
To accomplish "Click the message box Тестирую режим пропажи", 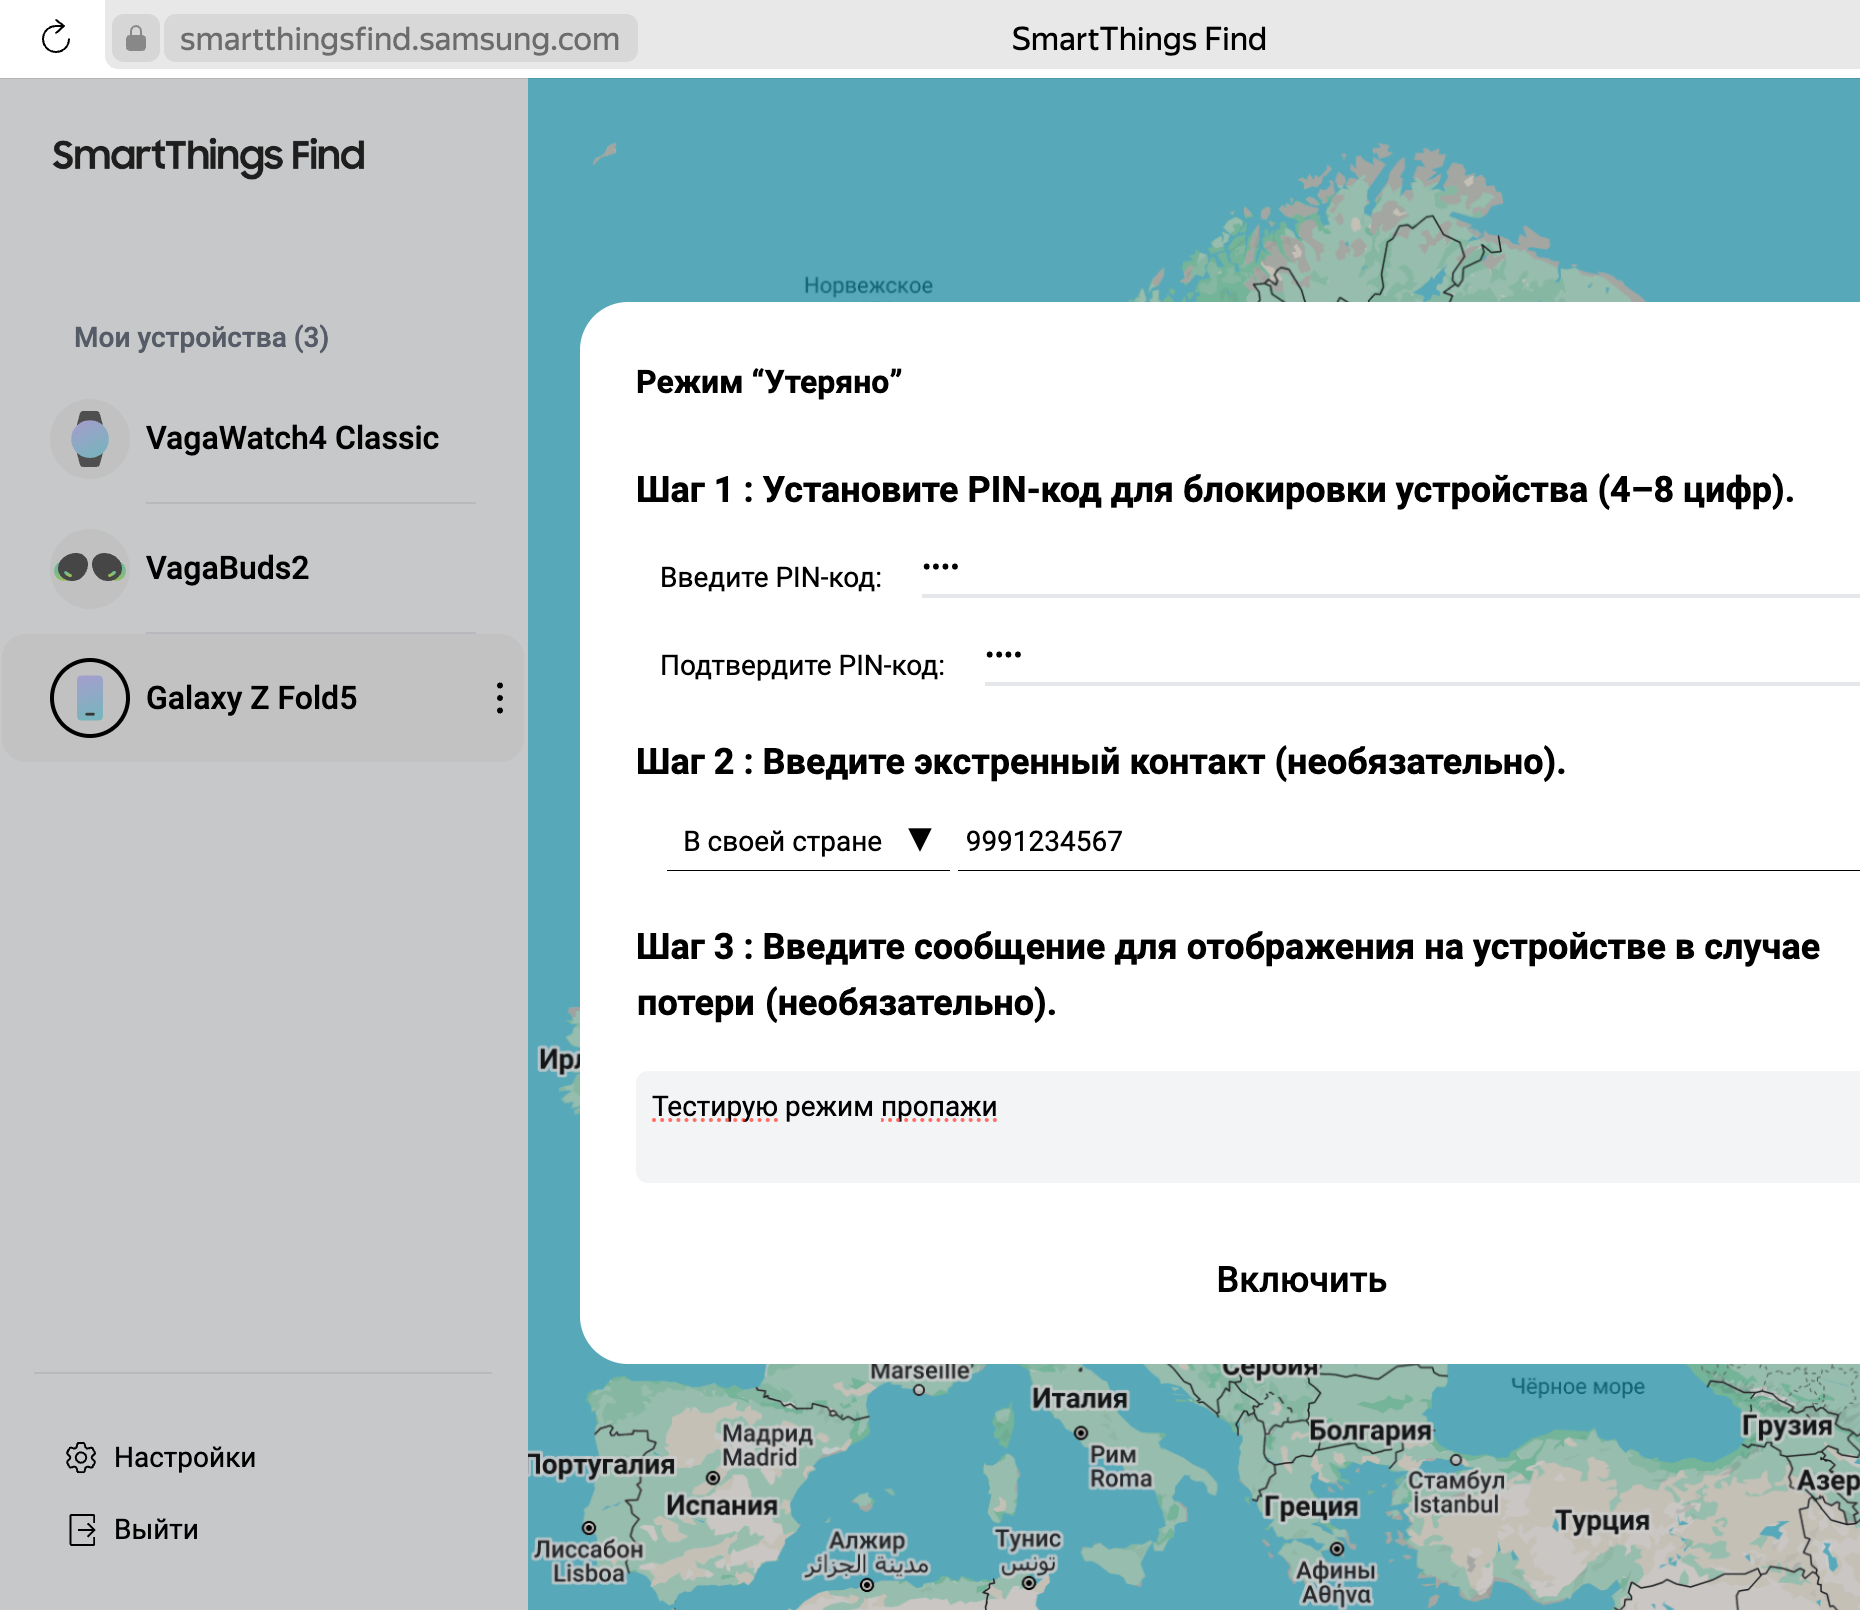I will pyautogui.click(x=1248, y=1127).
